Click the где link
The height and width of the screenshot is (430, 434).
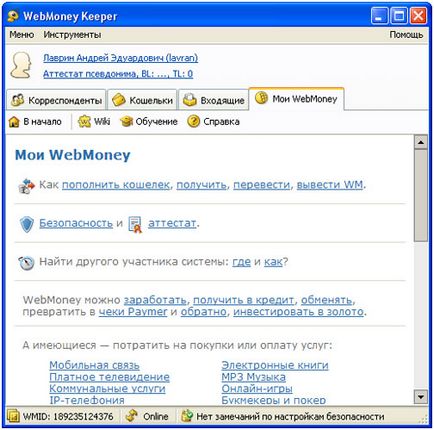point(241,262)
